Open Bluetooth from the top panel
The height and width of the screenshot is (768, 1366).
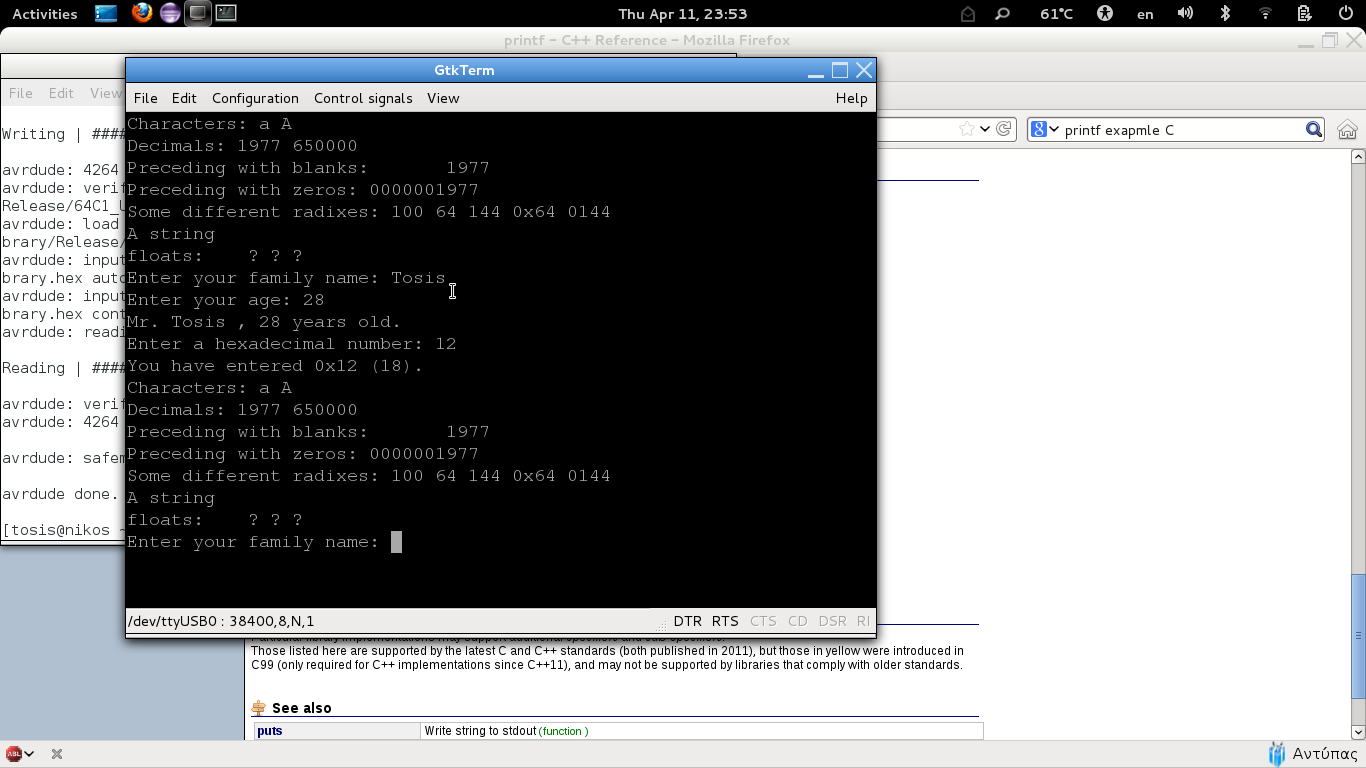pyautogui.click(x=1226, y=14)
